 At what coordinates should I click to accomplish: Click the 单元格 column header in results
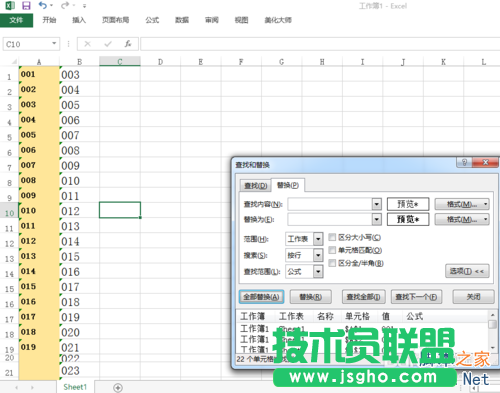pos(357,316)
